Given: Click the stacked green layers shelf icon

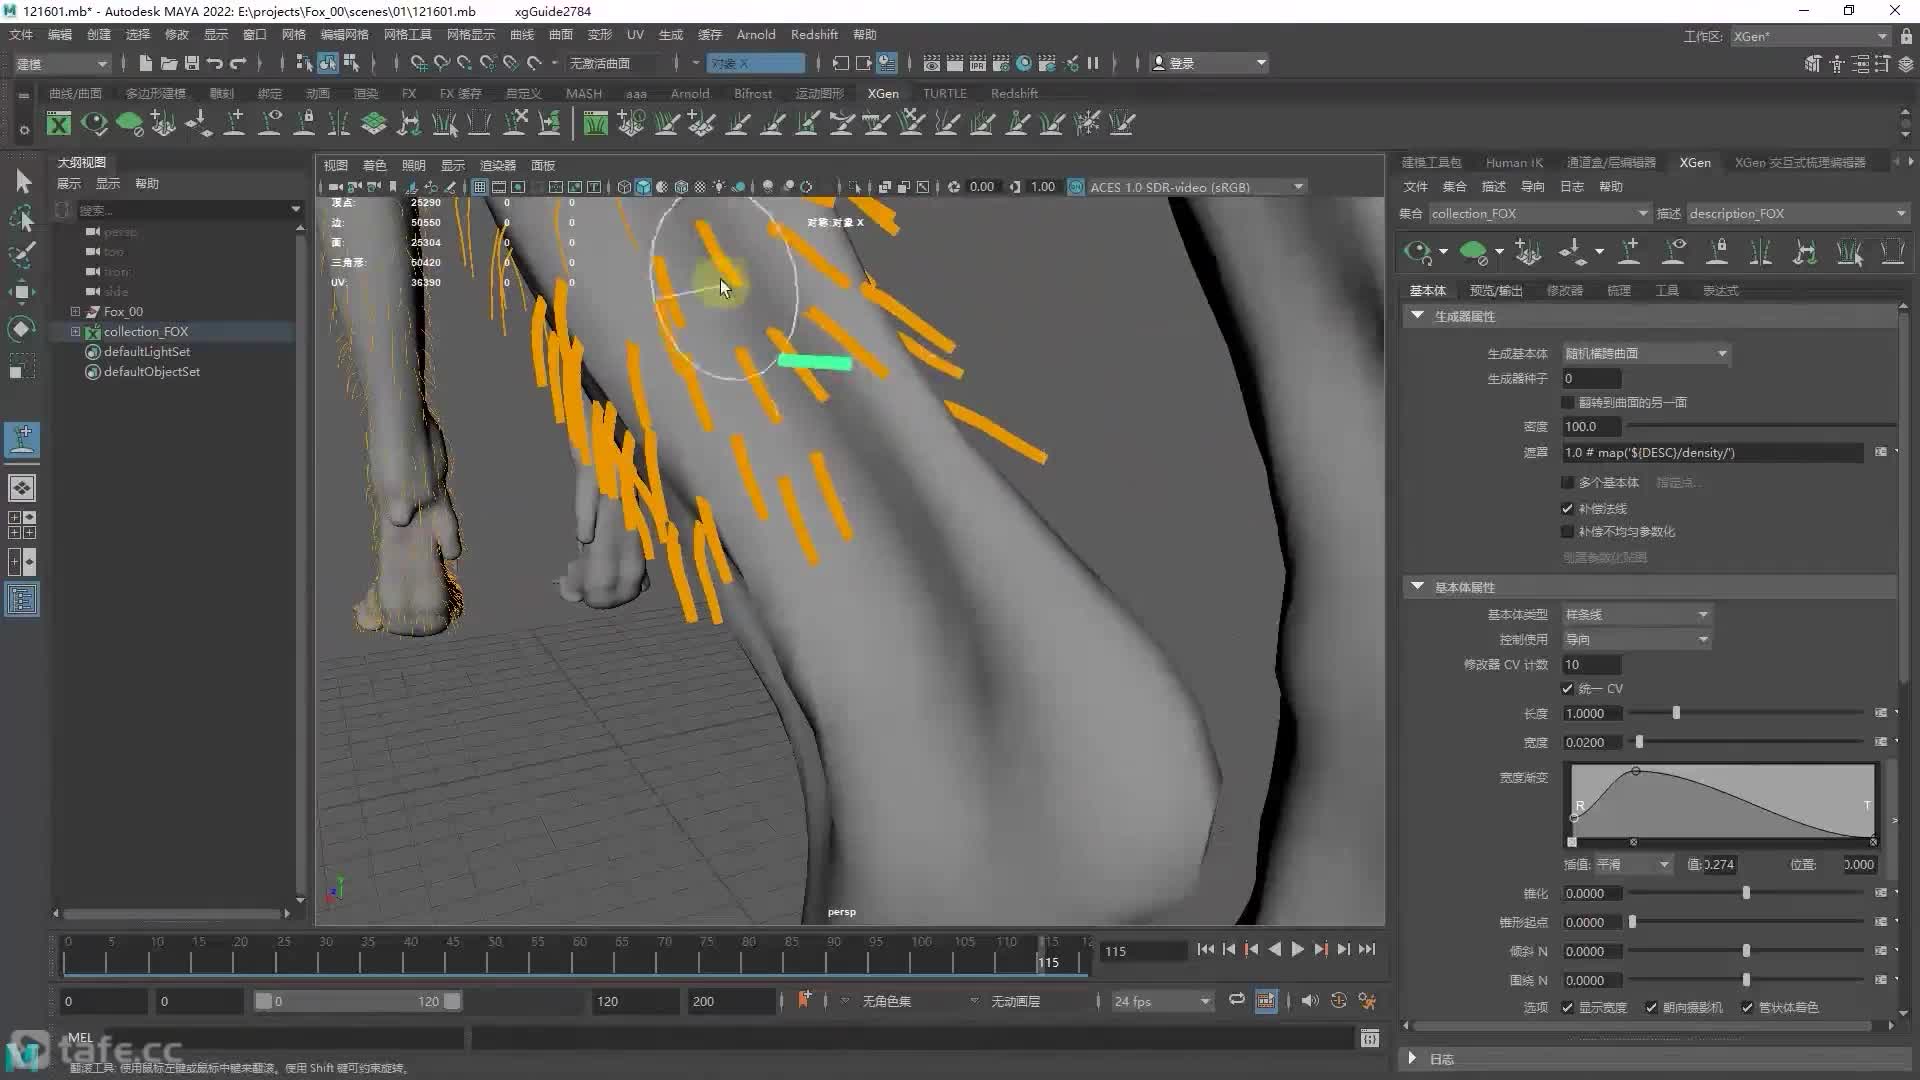Looking at the screenshot, I should tap(374, 123).
